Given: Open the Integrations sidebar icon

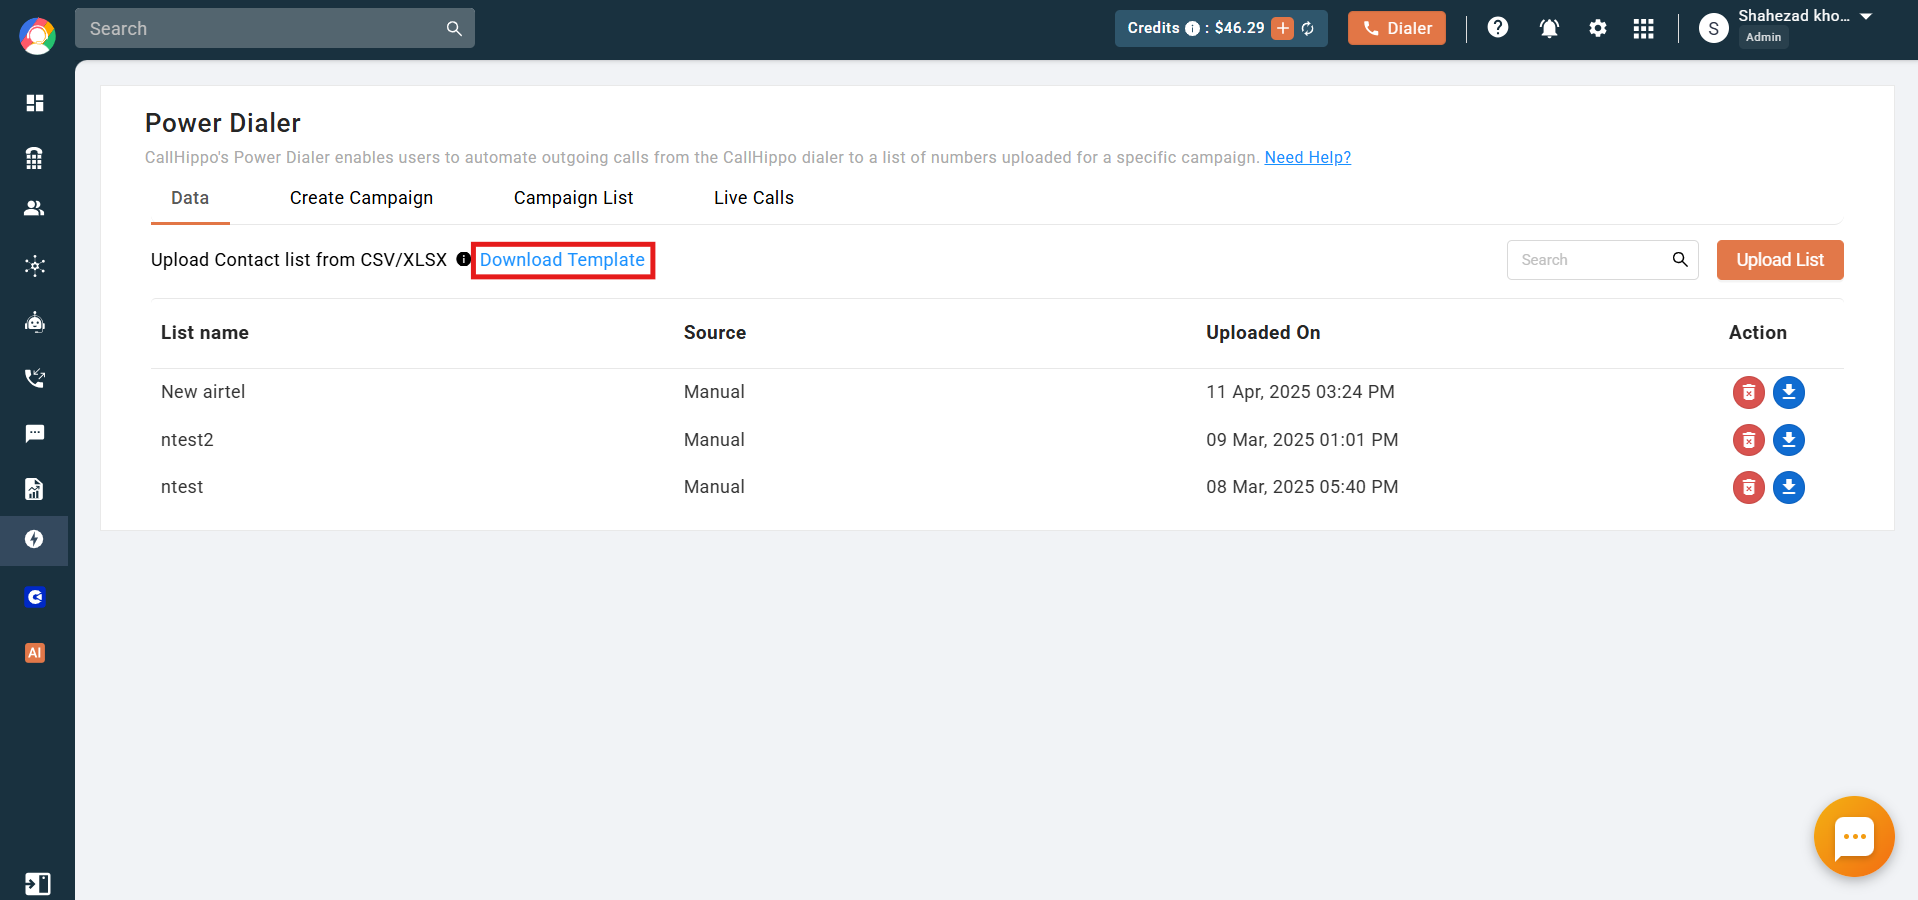Looking at the screenshot, I should (x=35, y=266).
